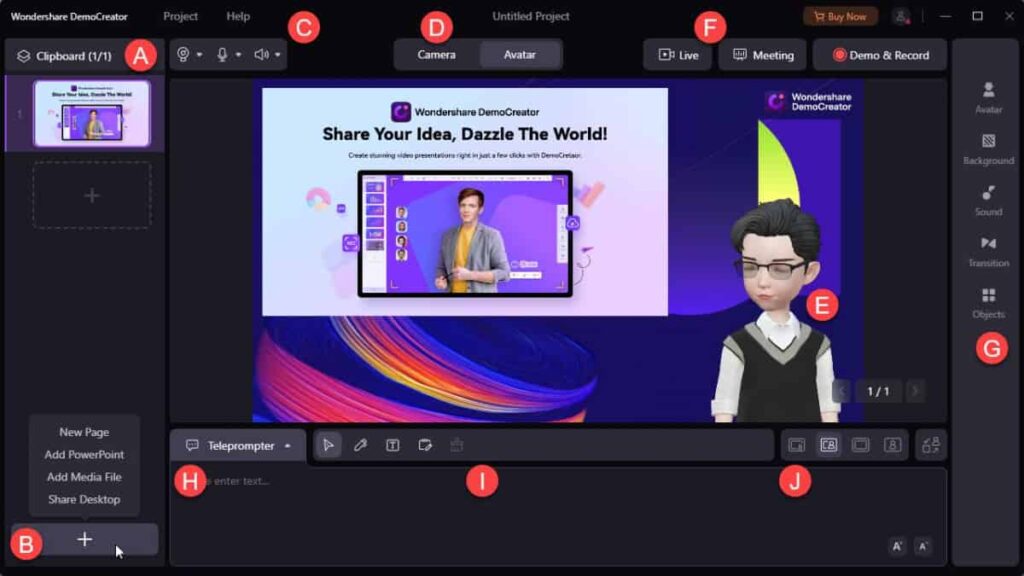This screenshot has width=1024, height=576.
Task: Go to next page arrow
Action: point(915,391)
